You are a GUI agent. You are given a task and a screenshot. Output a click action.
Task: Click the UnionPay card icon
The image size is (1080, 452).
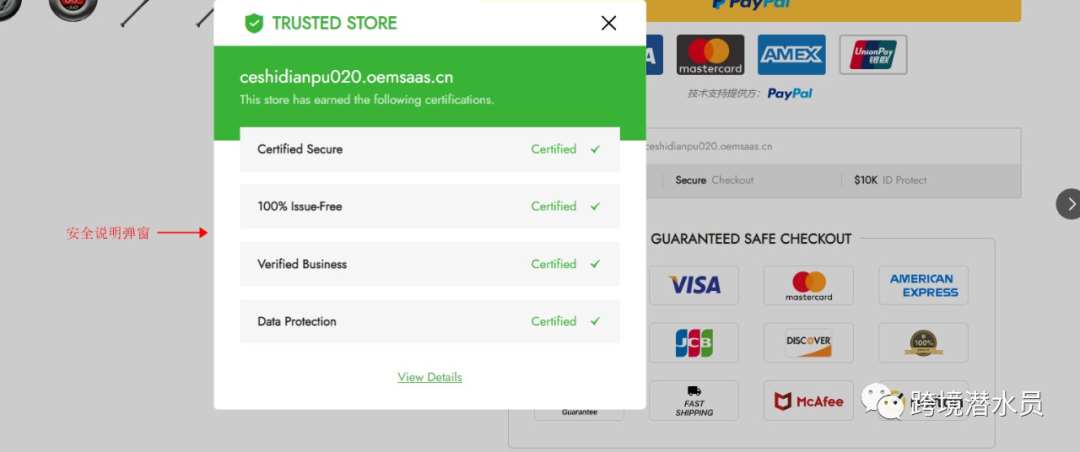coord(873,54)
